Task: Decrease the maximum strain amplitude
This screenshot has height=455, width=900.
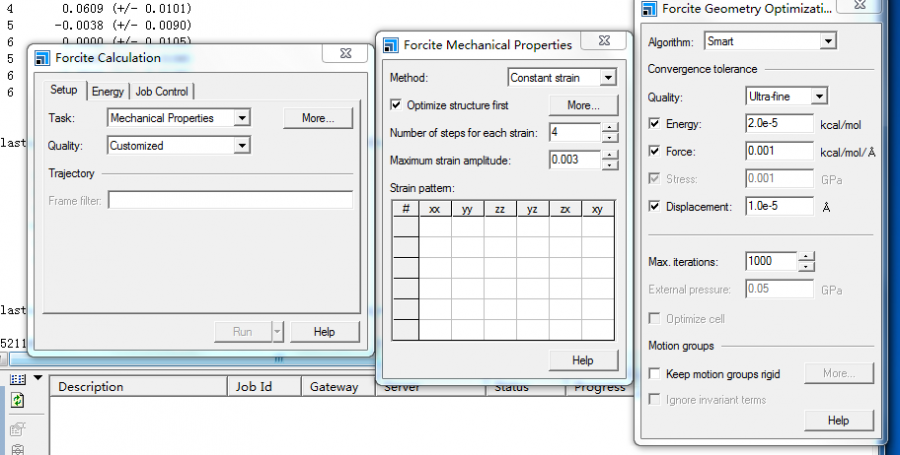Action: click(610, 165)
